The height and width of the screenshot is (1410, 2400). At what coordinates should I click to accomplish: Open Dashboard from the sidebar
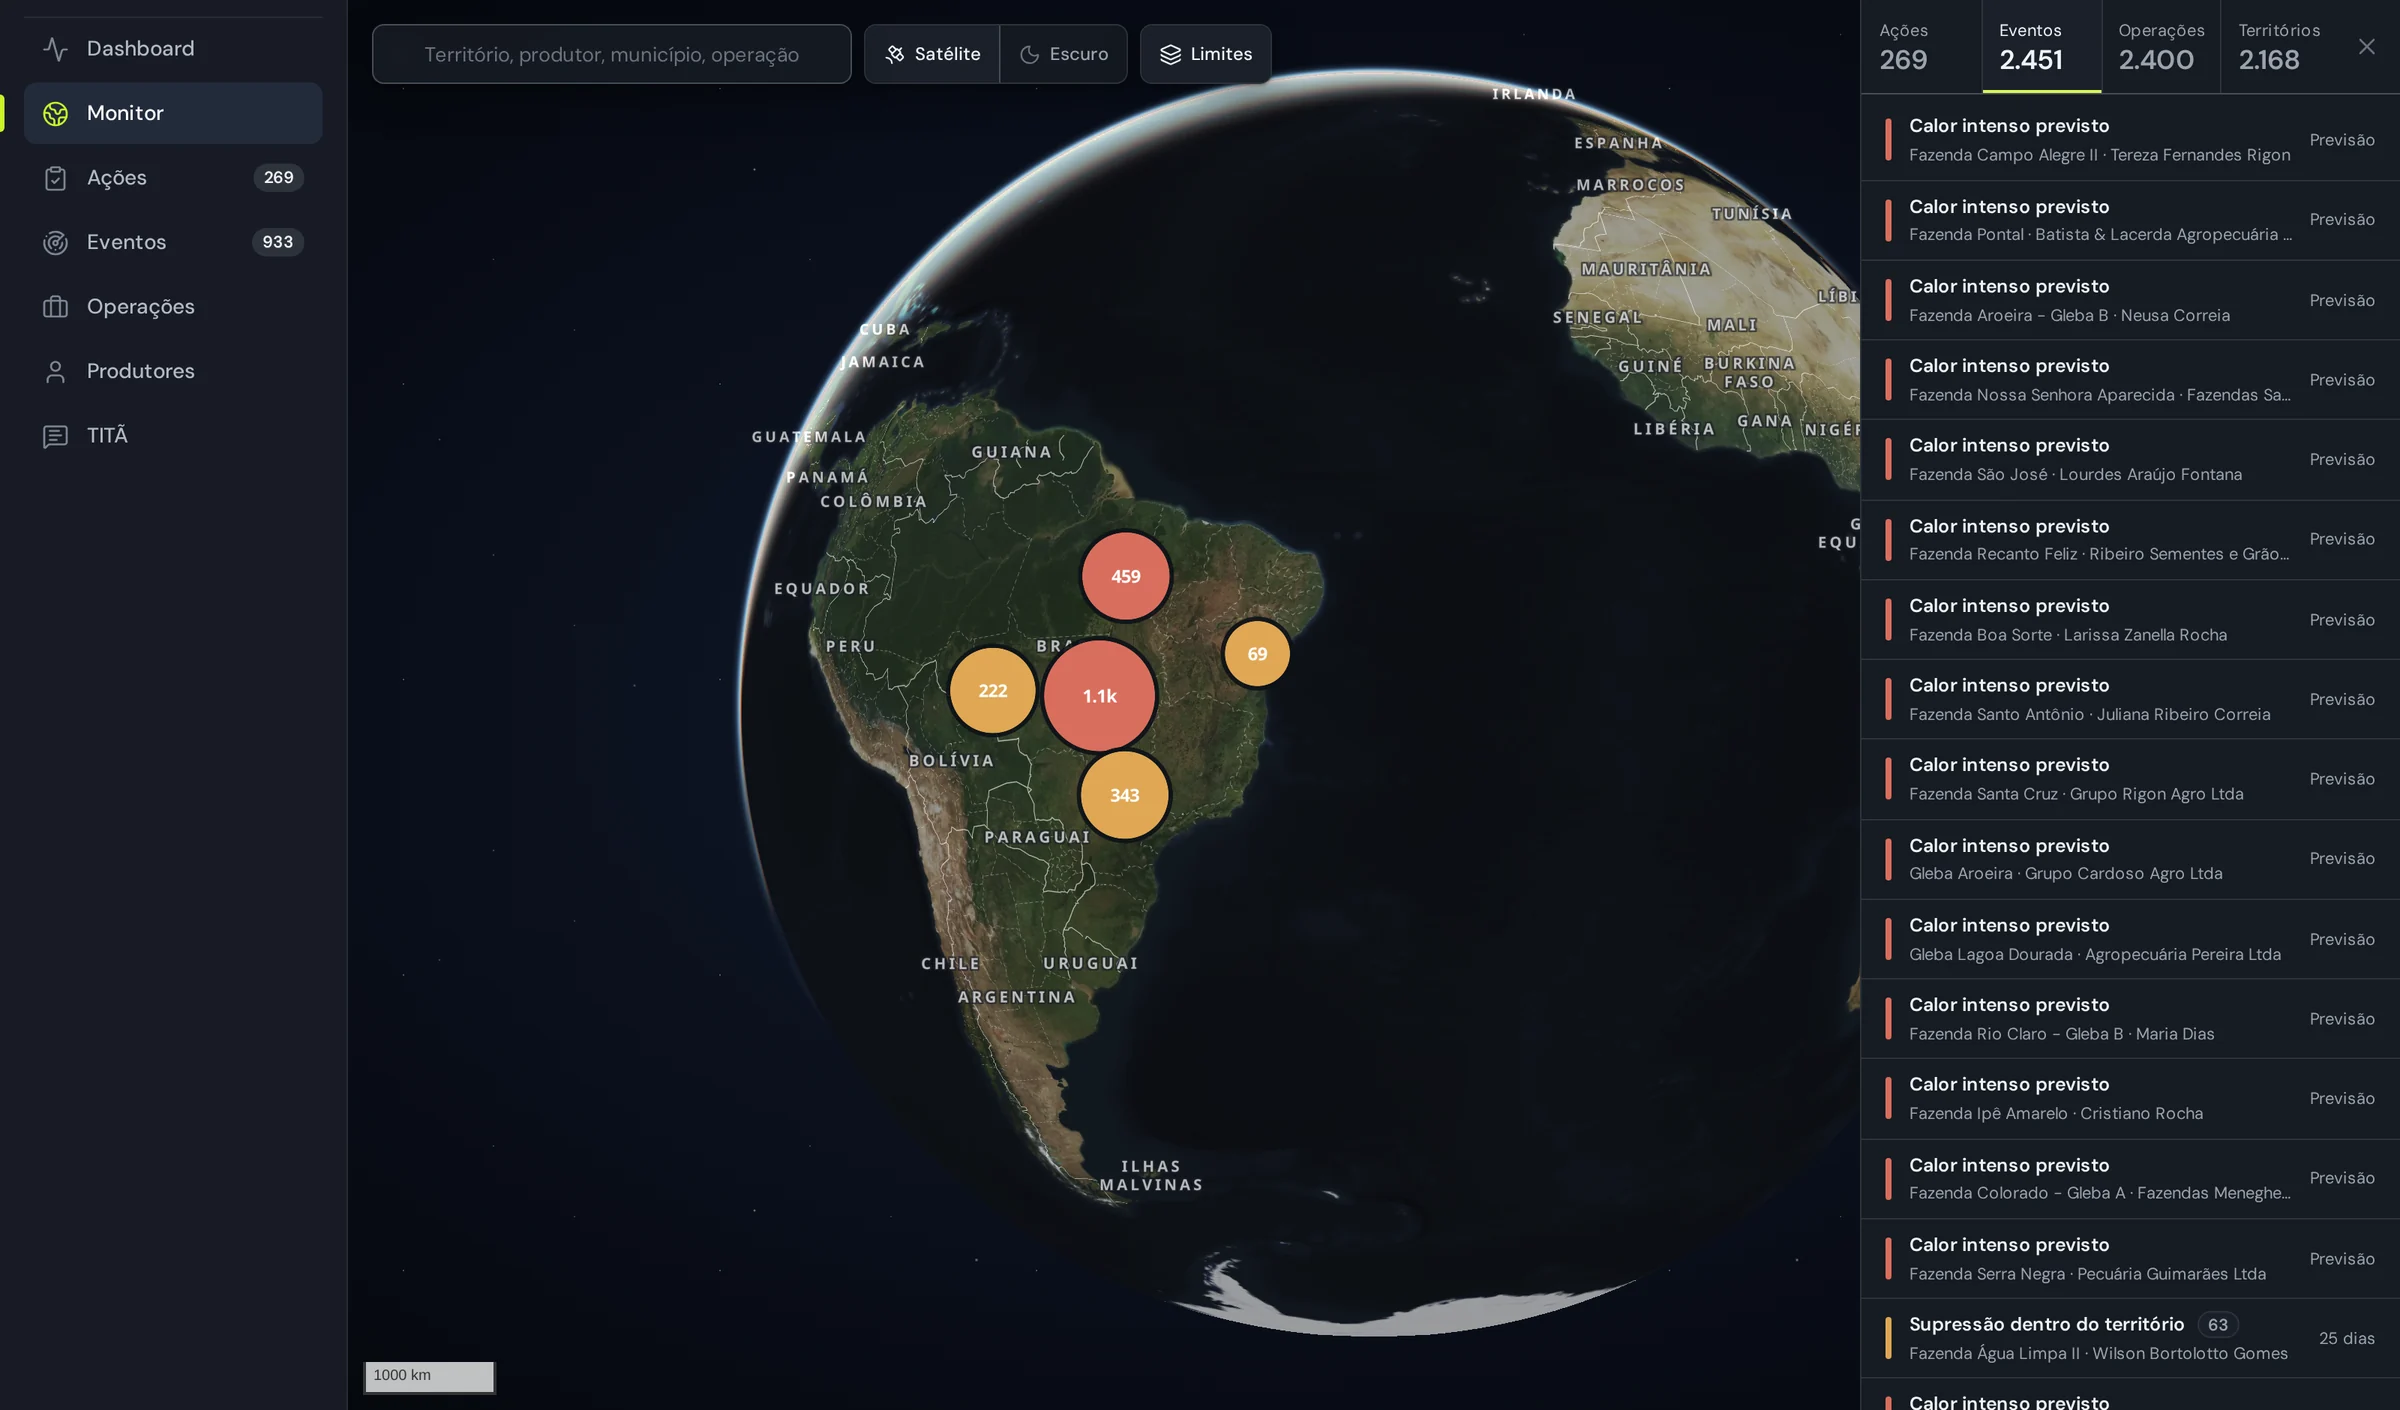[172, 48]
